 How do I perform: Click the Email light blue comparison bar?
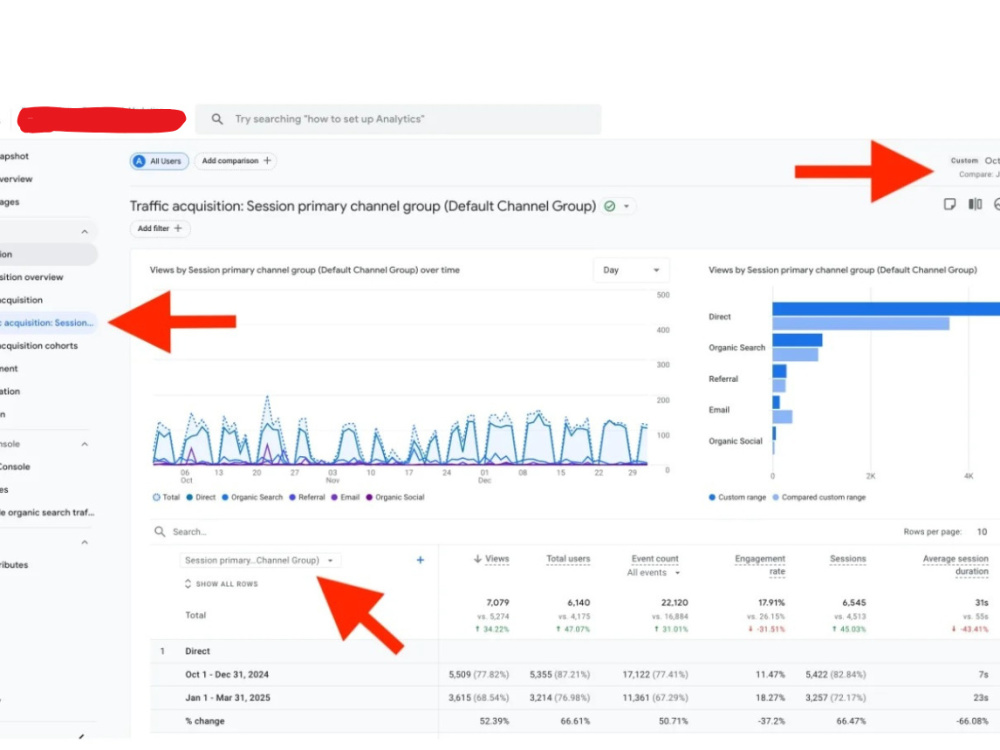tap(783, 417)
